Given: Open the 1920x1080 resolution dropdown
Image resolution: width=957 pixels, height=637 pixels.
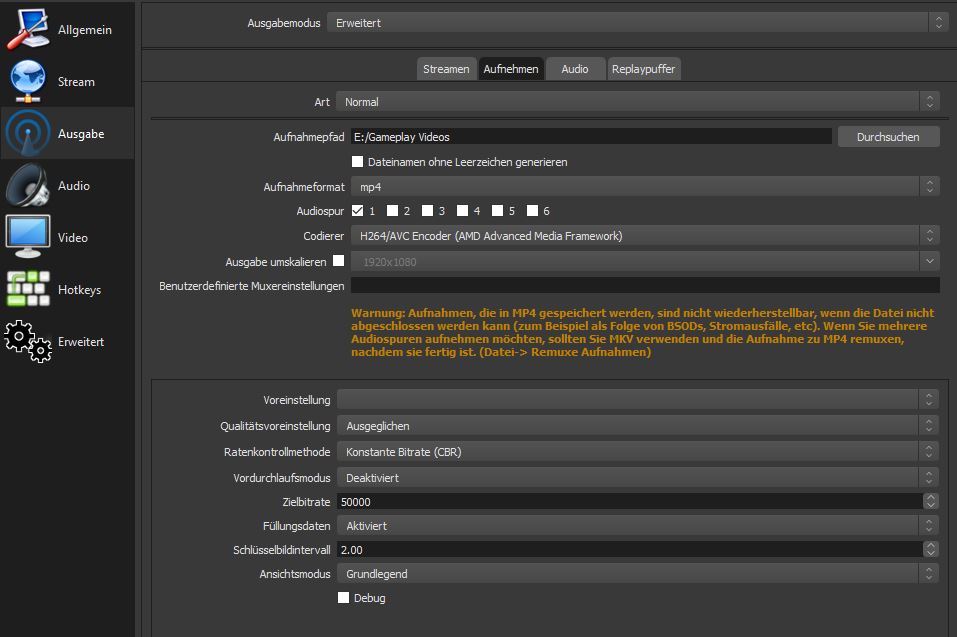Looking at the screenshot, I should point(645,262).
